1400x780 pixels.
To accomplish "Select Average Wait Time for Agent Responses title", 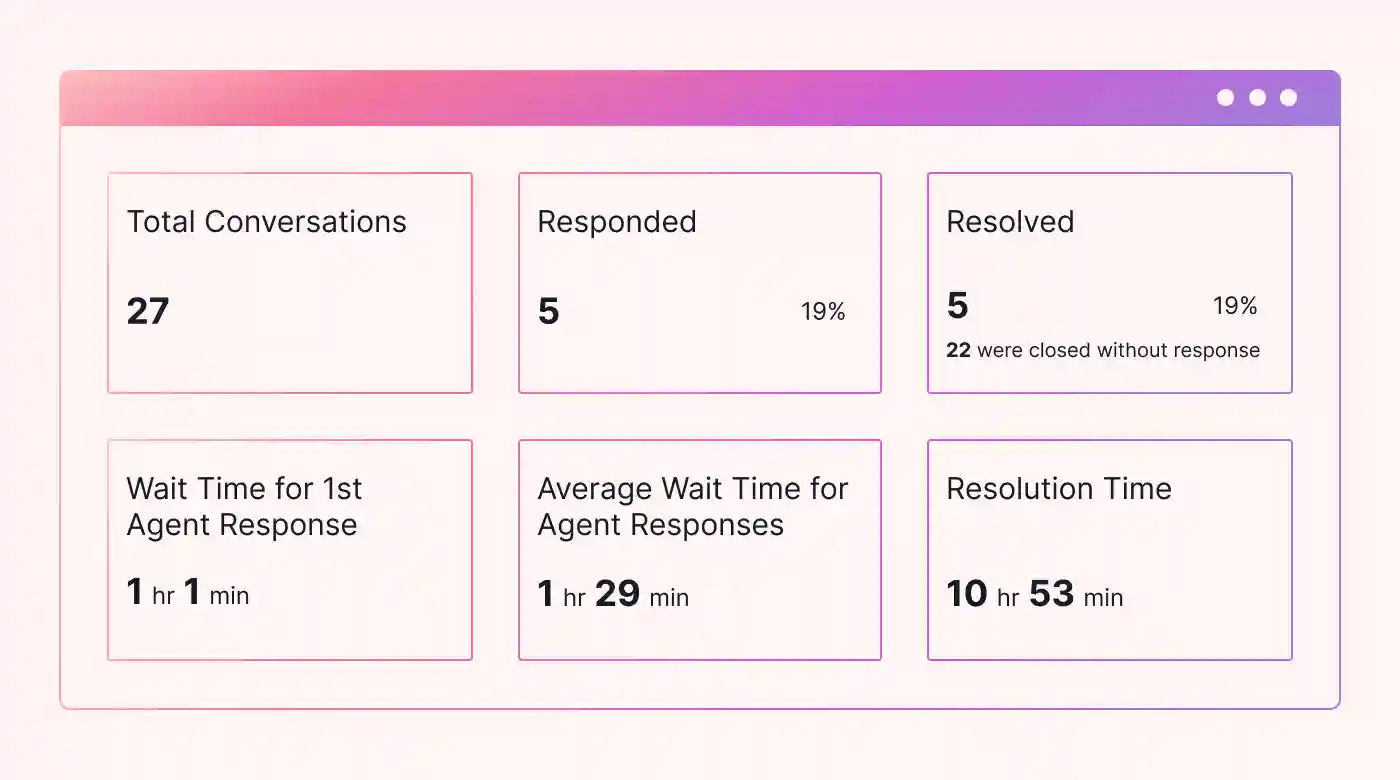I will pos(692,507).
